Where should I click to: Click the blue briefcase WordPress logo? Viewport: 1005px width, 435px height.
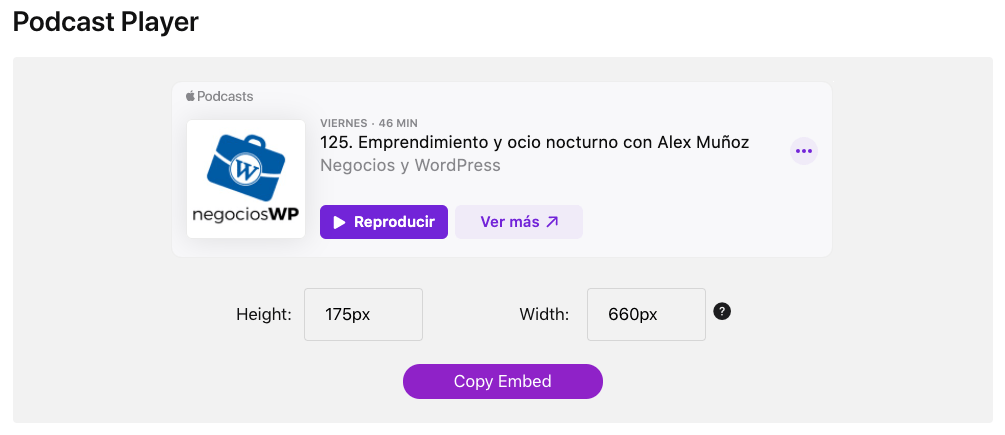[x=245, y=167]
